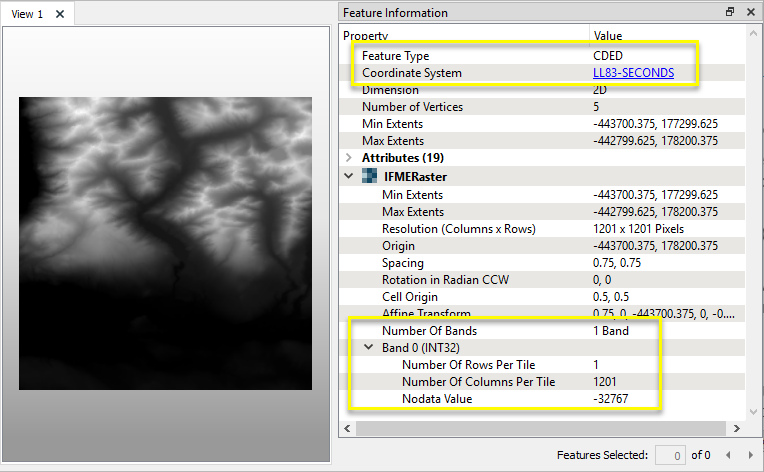Close the View 1 tab

click(x=60, y=14)
